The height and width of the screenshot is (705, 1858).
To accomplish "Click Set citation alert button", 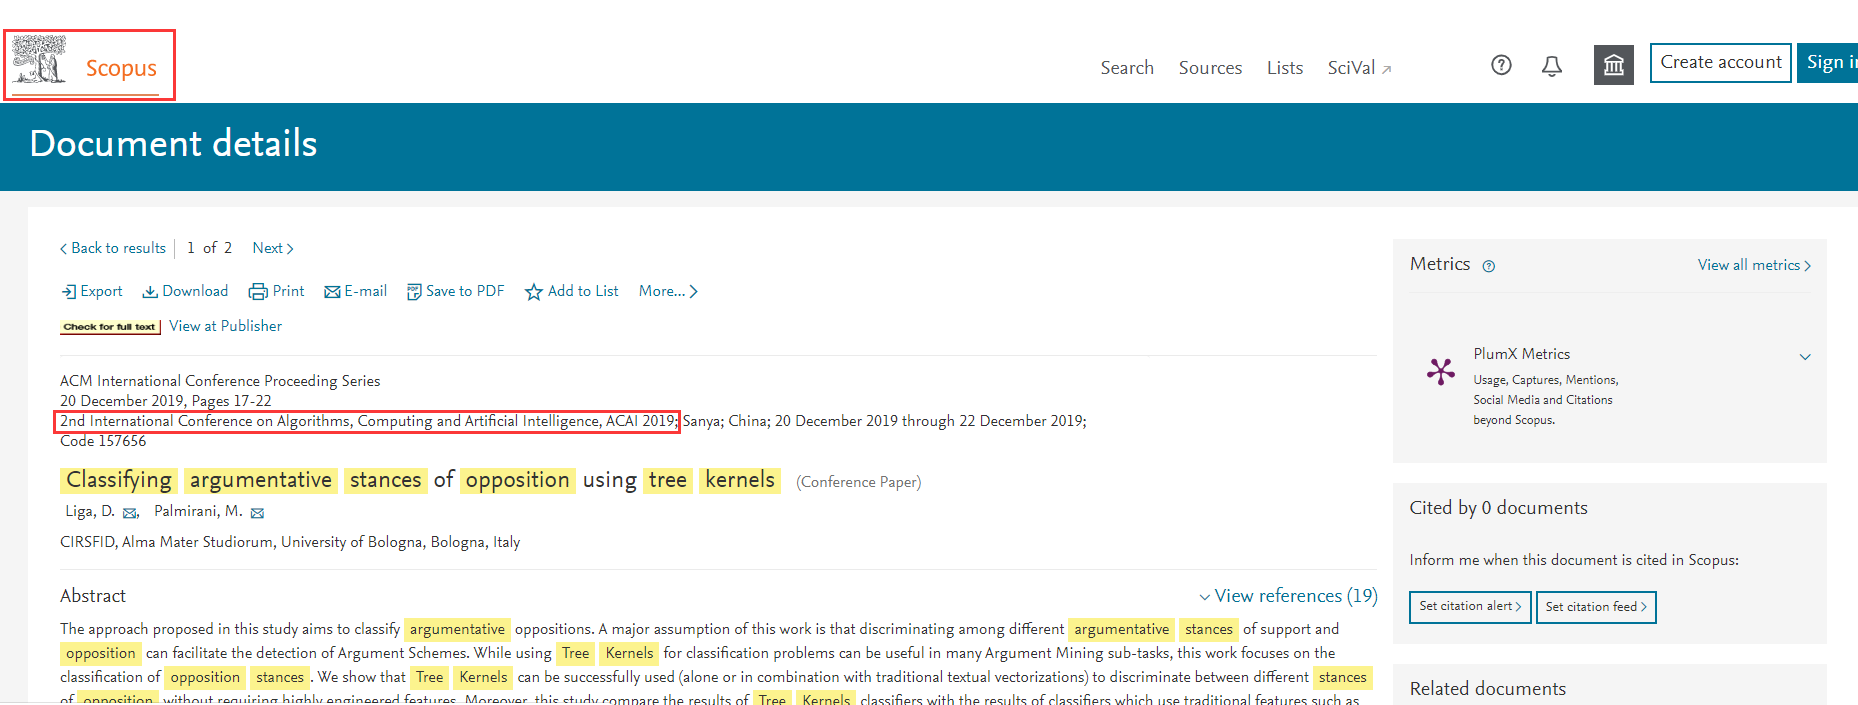I will tap(1469, 607).
